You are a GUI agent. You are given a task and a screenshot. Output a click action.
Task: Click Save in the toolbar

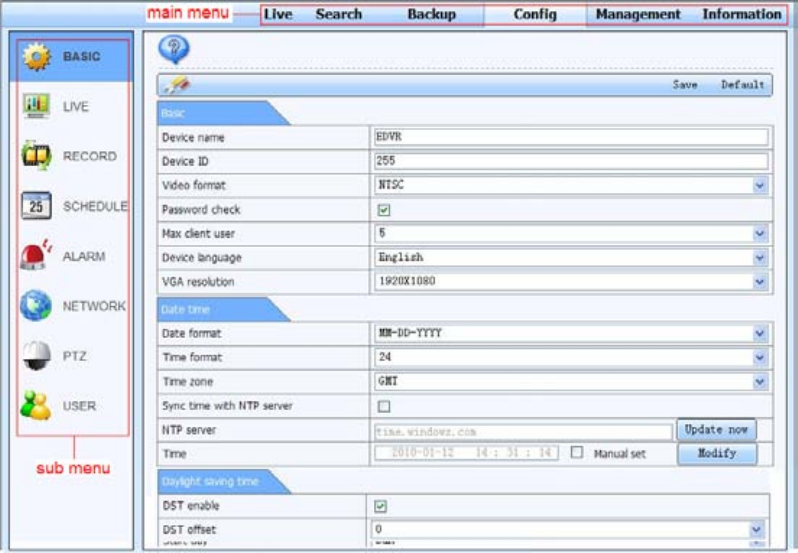685,85
